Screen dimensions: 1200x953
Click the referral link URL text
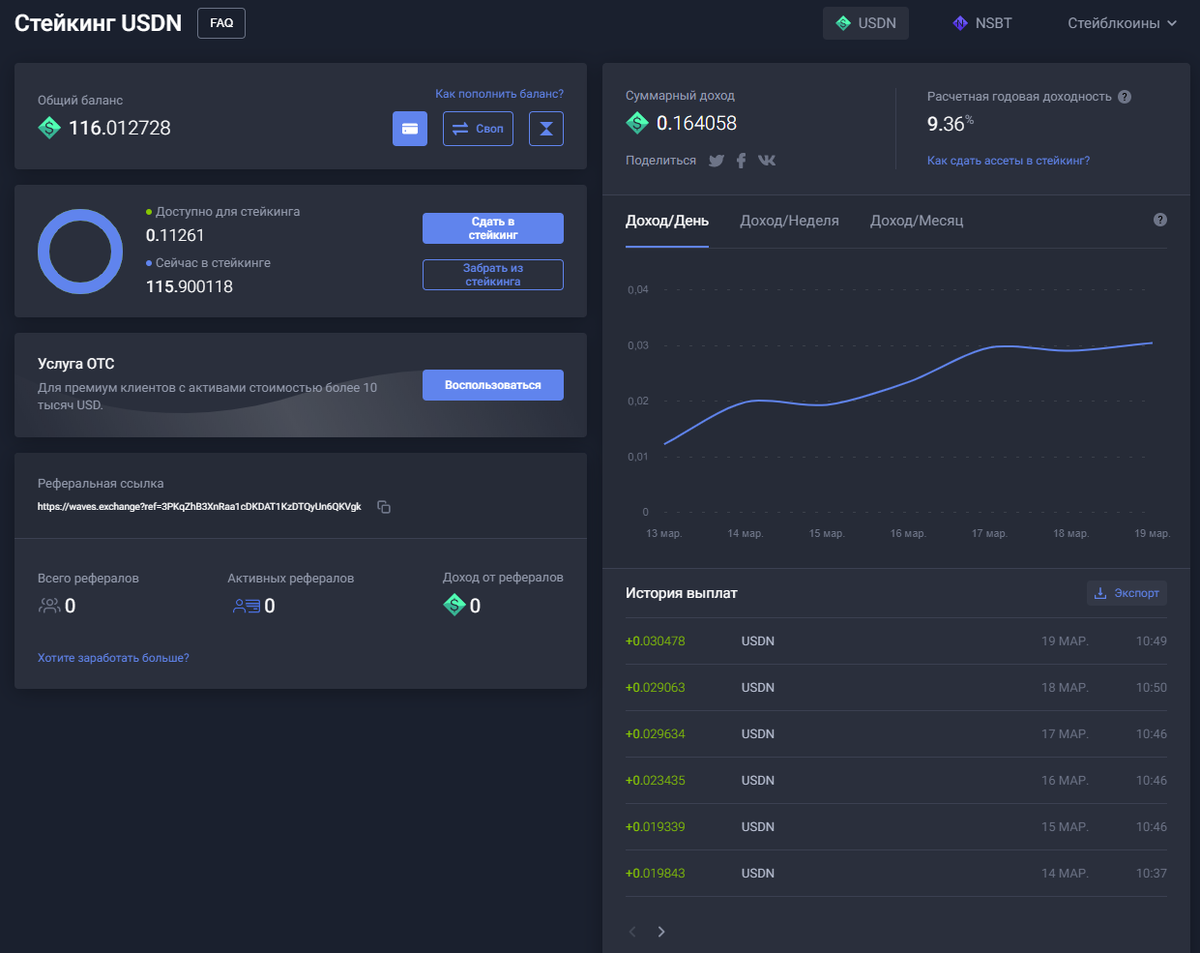click(199, 507)
